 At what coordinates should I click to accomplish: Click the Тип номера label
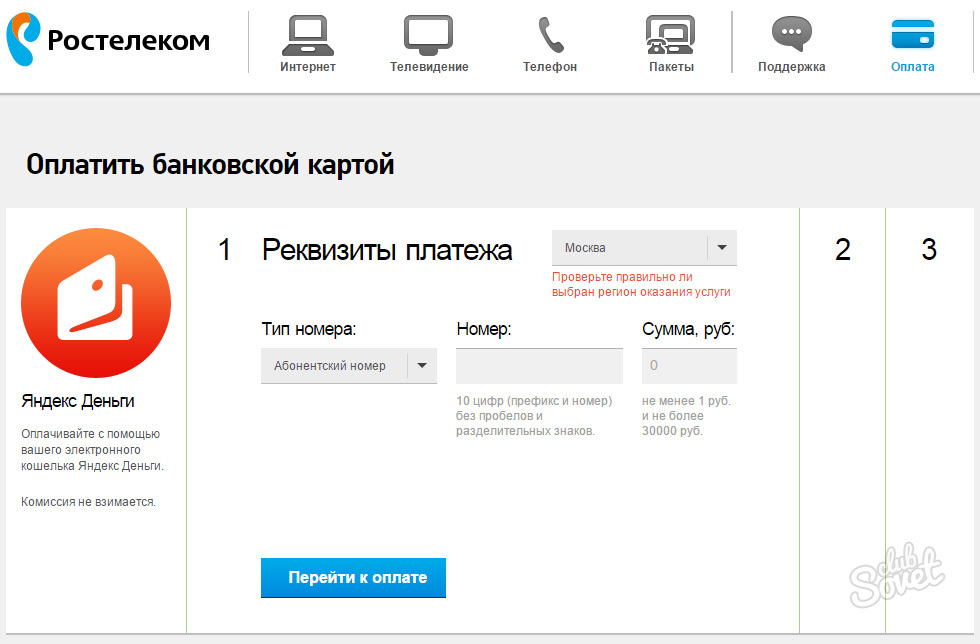(309, 330)
